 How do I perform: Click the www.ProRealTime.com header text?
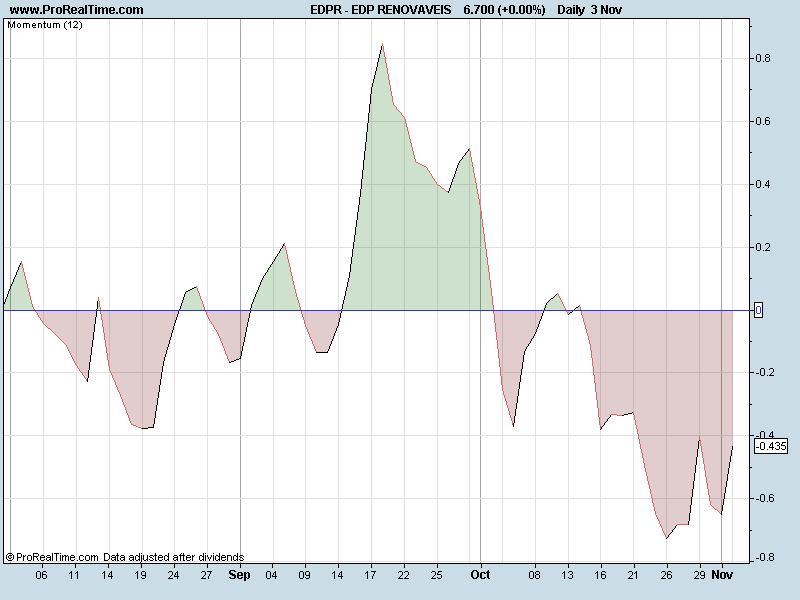tap(77, 10)
